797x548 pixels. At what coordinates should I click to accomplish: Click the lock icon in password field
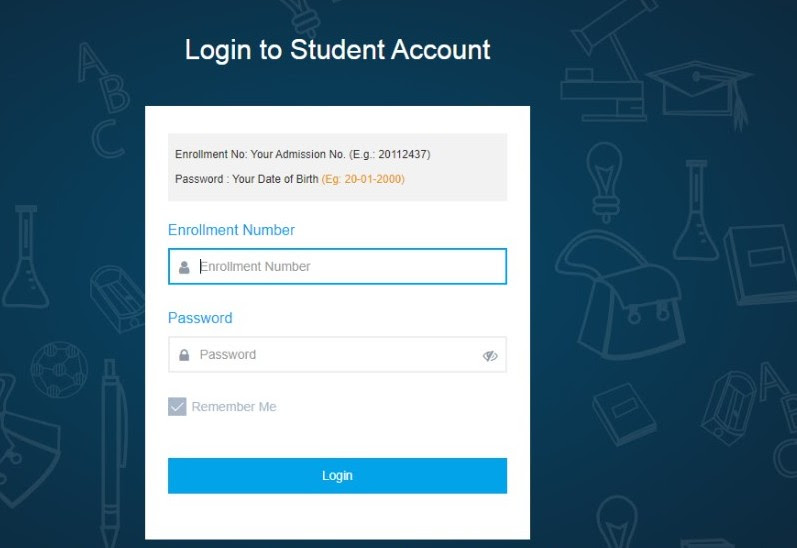184,355
